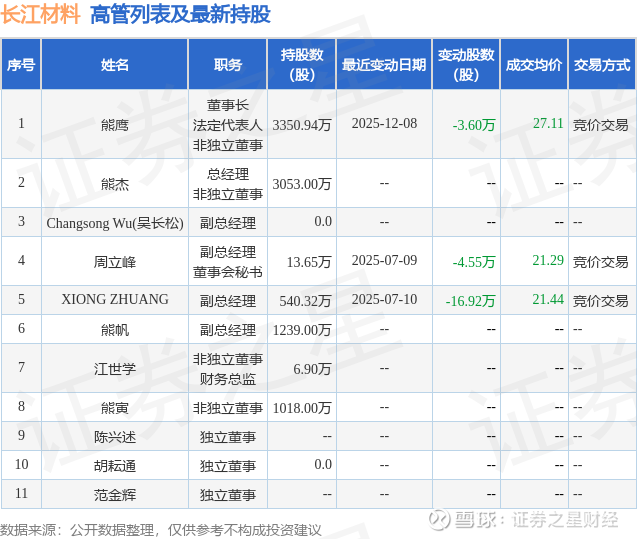The height and width of the screenshot is (539, 637).
Task: Click the average price 27.11
Action: point(548,123)
